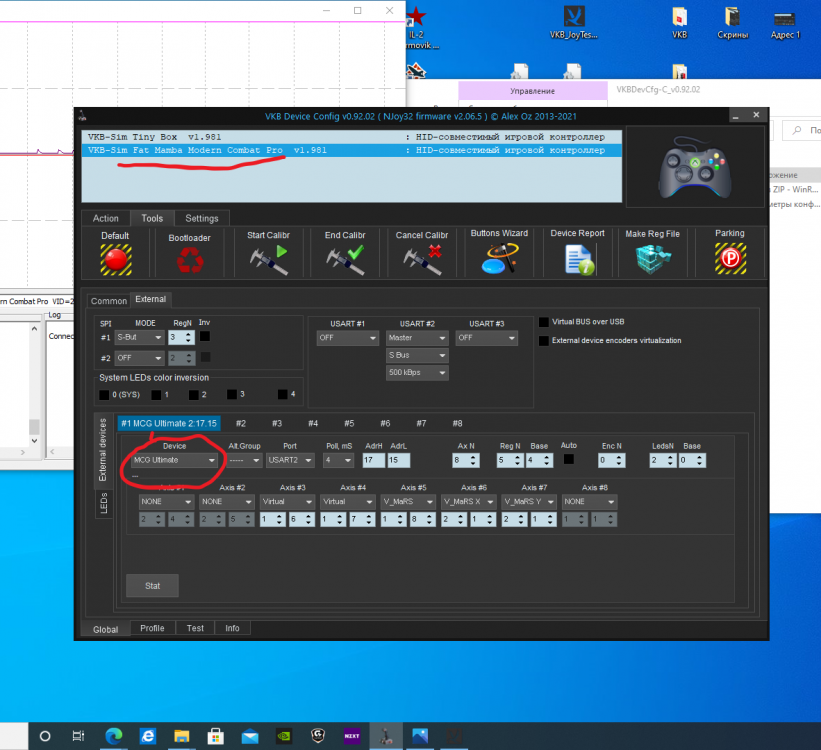Select external device tab #2
This screenshot has width=821, height=750.
pos(241,423)
